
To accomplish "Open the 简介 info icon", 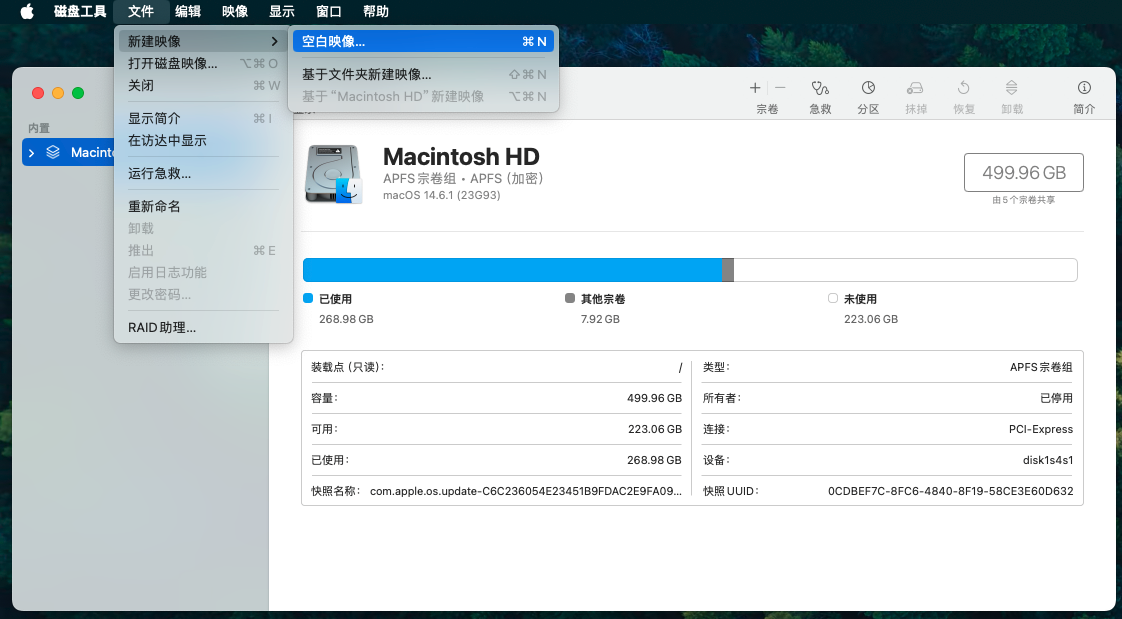I will pyautogui.click(x=1084, y=88).
